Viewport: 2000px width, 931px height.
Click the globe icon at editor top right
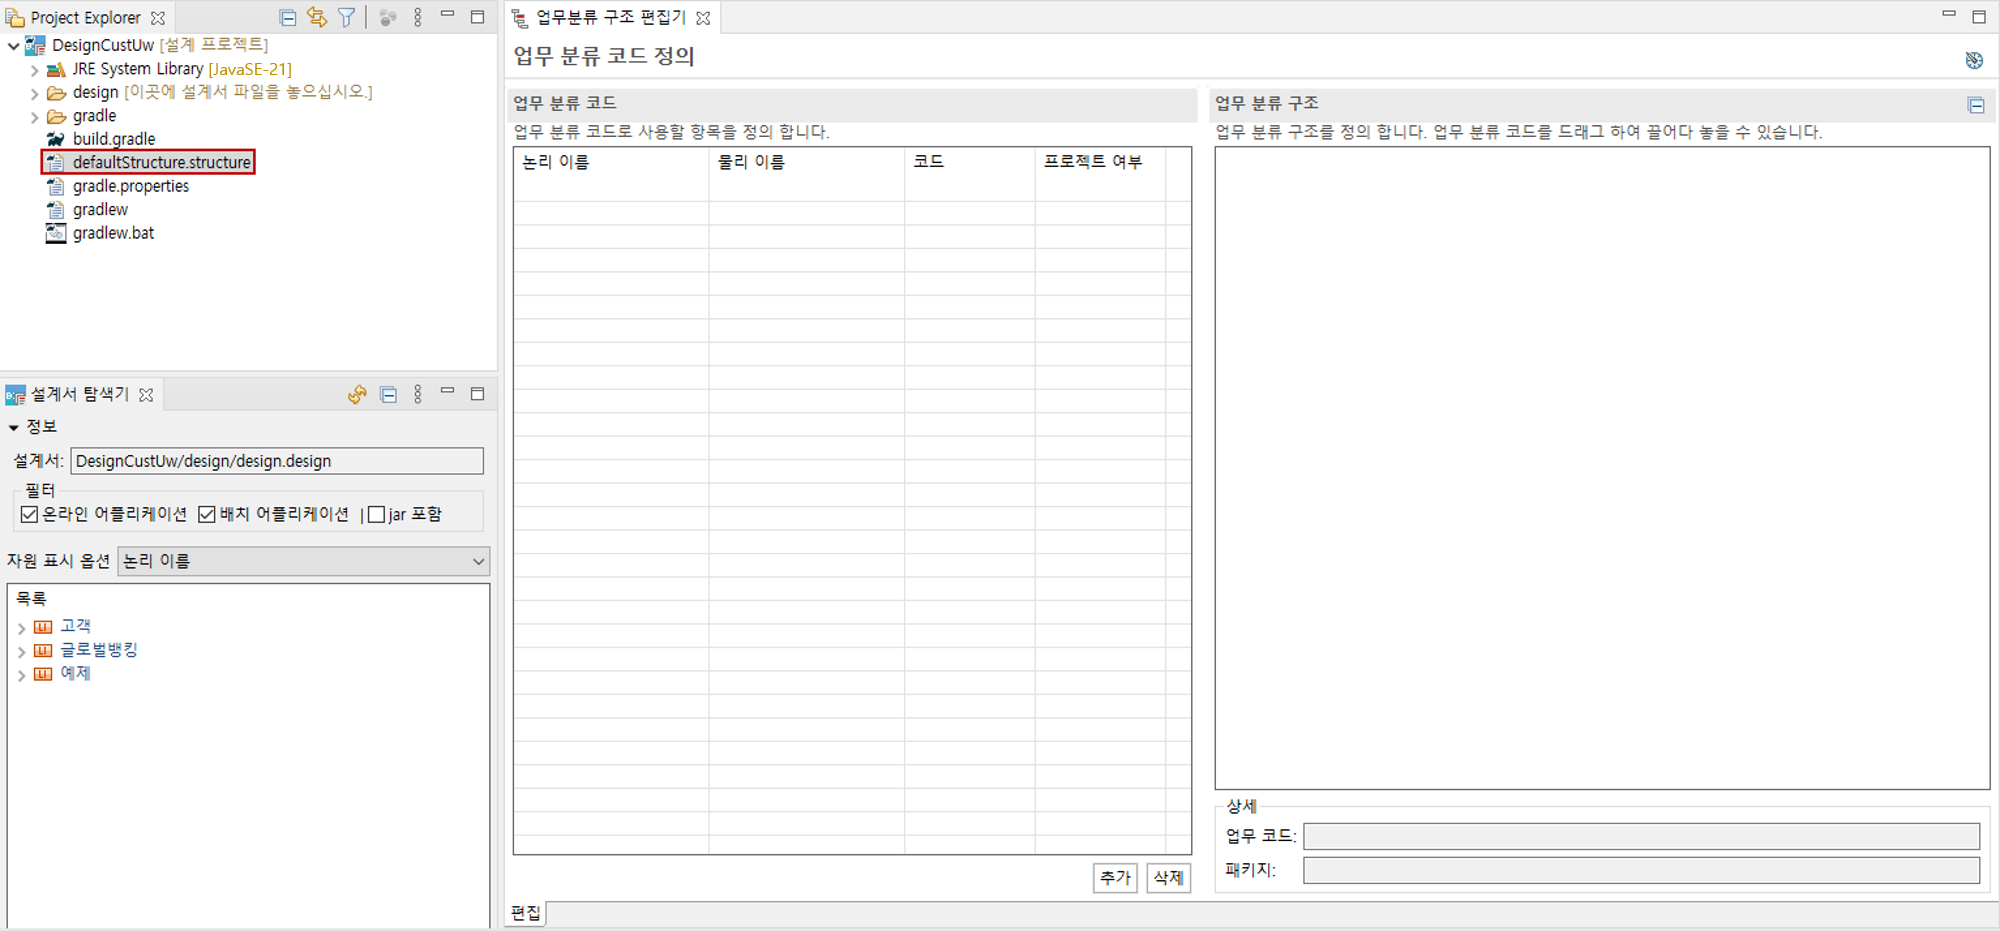pyautogui.click(x=1973, y=60)
